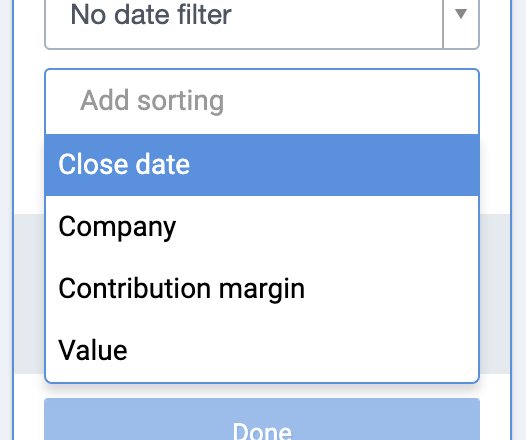Pick Contribution margin sorting option

262,289
